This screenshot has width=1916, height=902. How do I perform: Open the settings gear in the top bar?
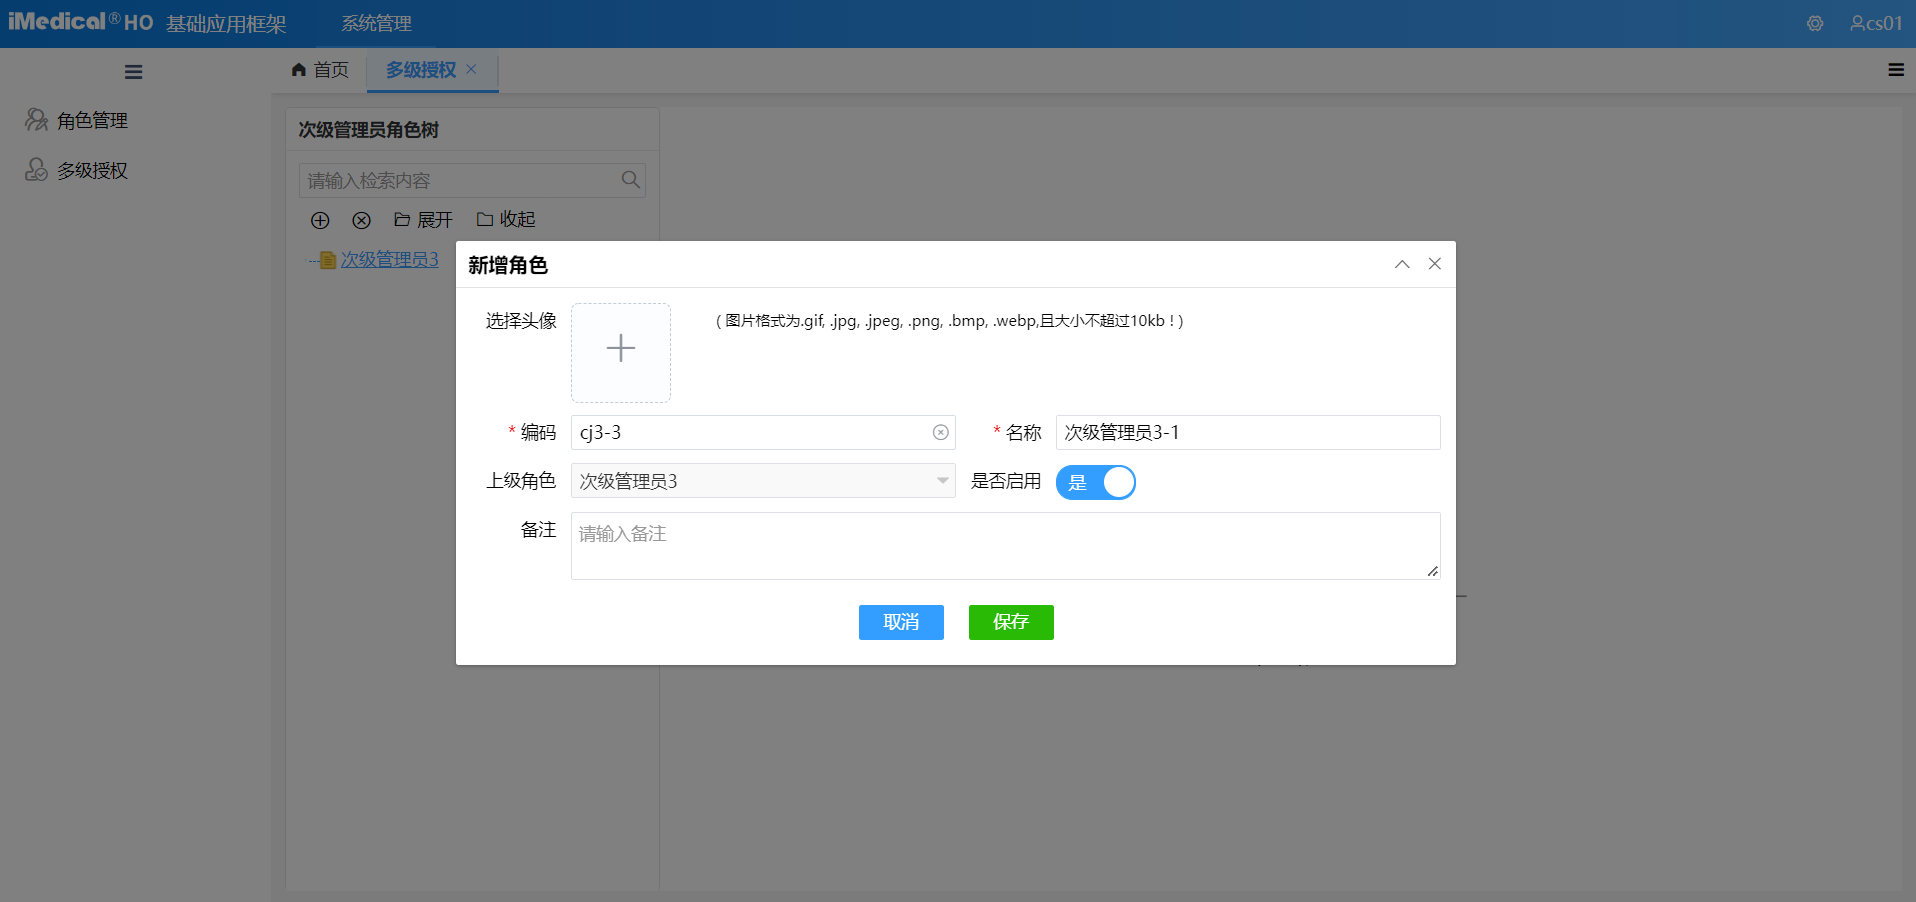1814,23
